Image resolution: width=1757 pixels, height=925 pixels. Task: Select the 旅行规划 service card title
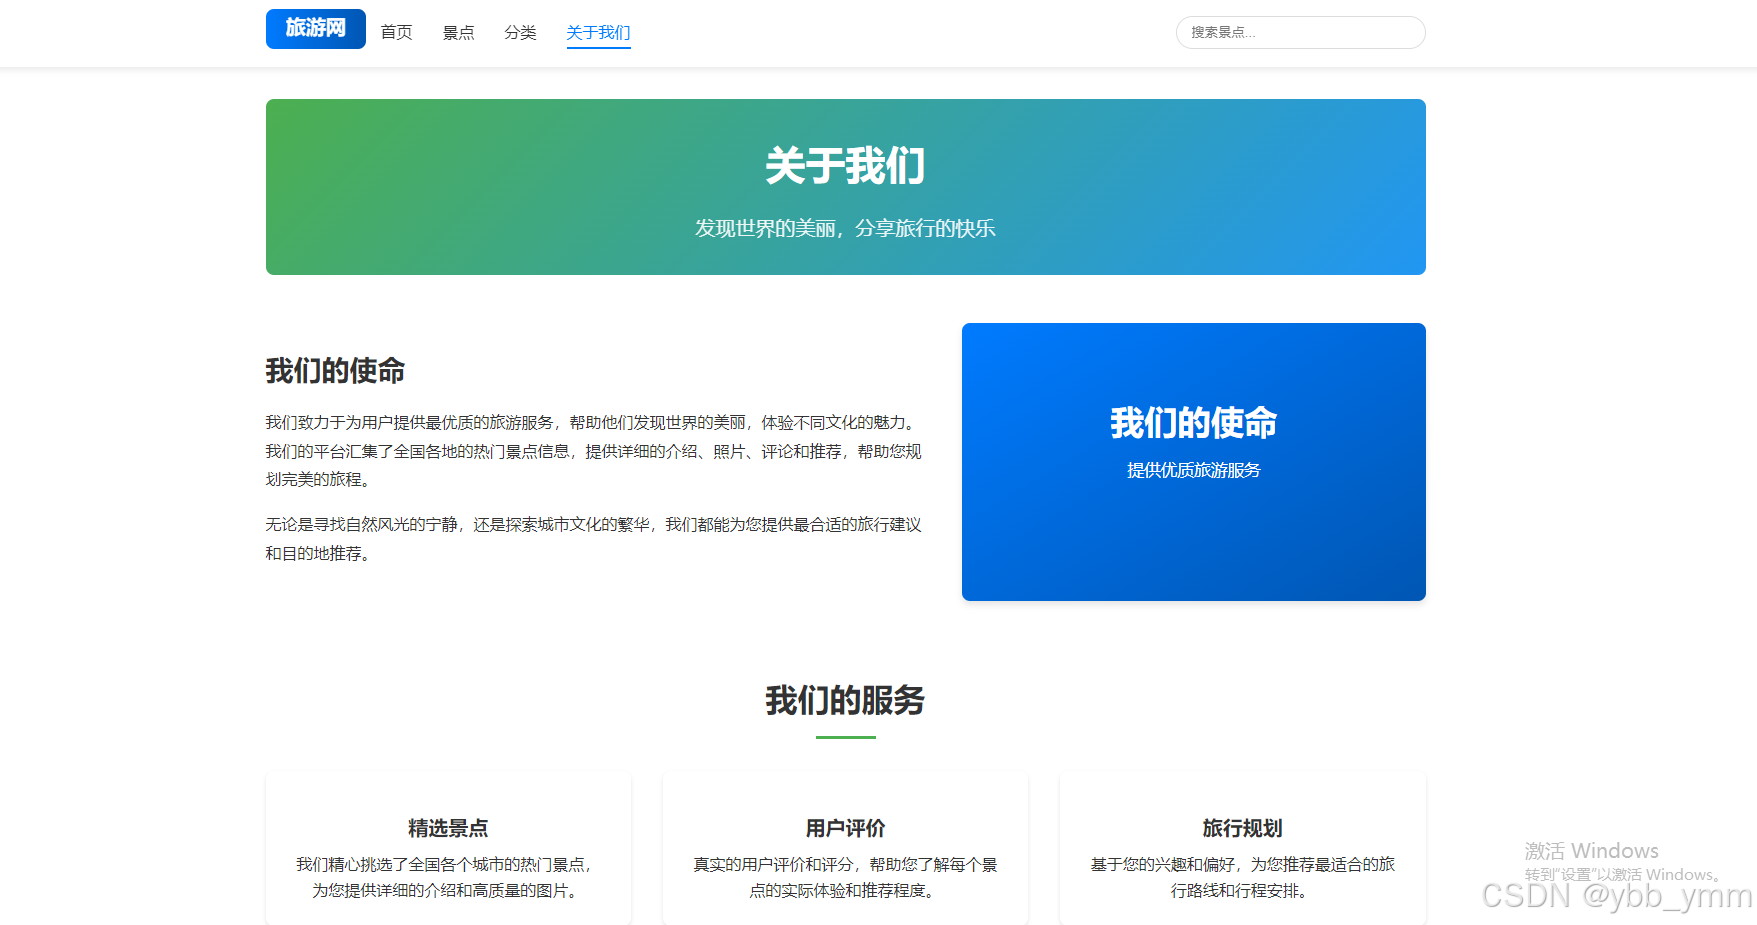point(1242,828)
